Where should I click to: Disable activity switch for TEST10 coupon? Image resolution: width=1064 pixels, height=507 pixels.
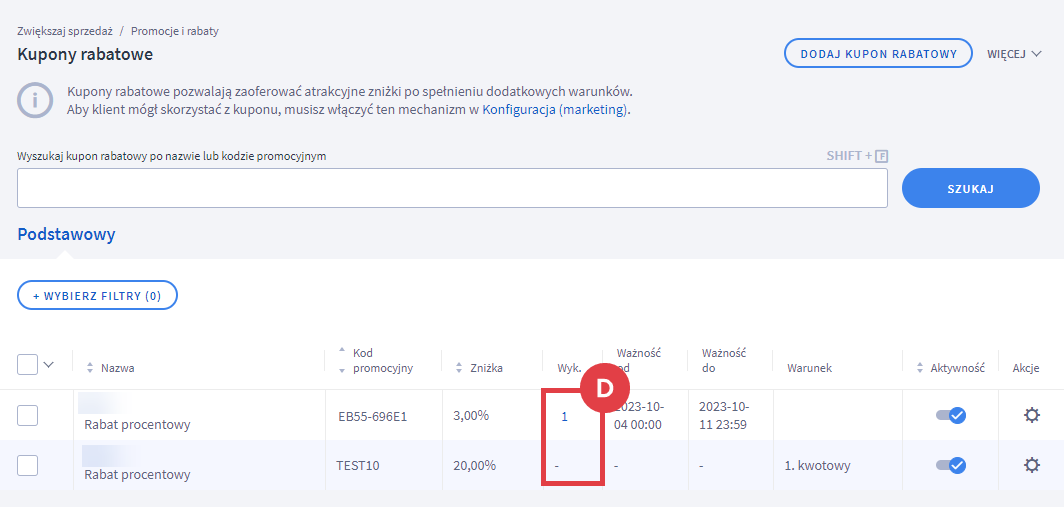[x=951, y=465]
